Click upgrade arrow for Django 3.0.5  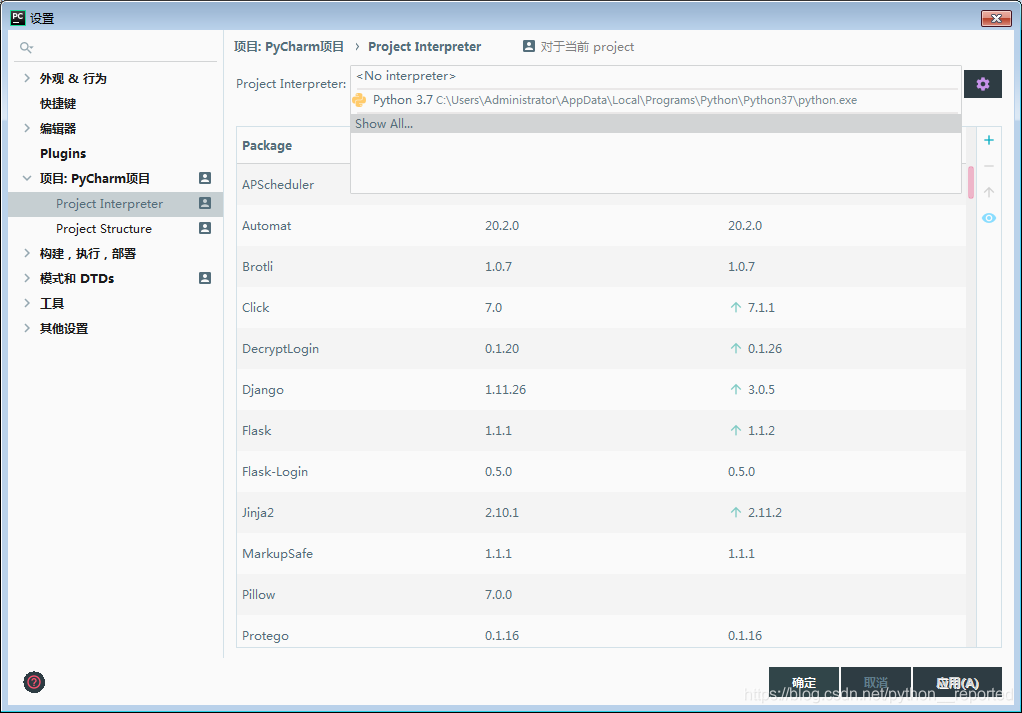coord(736,389)
